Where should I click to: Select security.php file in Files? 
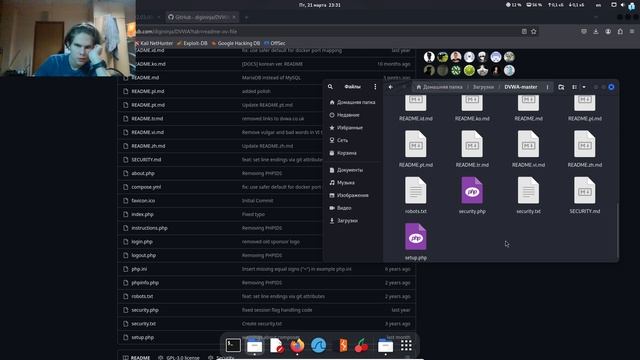[x=472, y=196]
